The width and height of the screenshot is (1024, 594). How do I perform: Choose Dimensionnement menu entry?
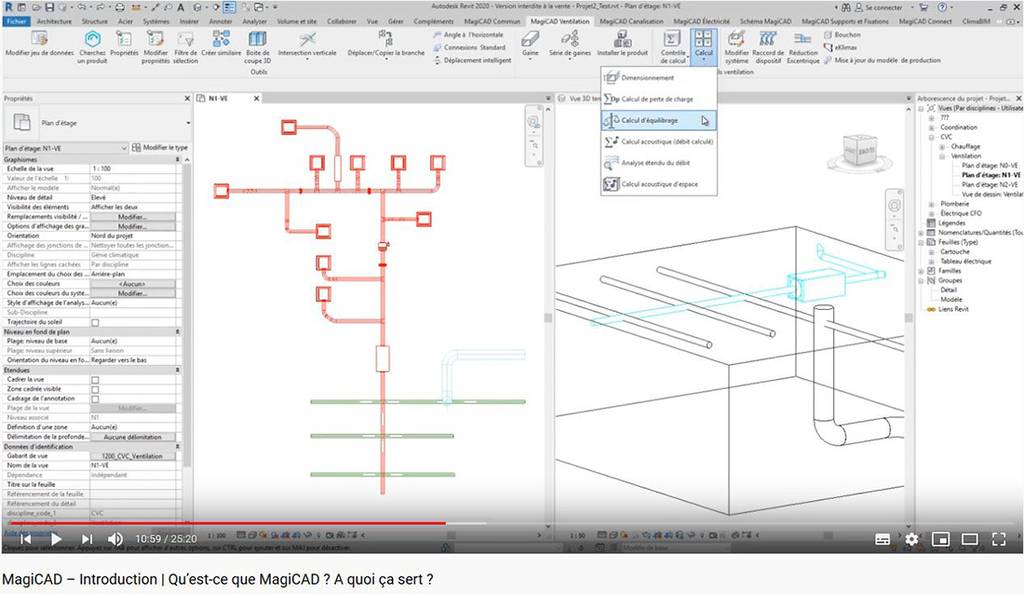(658, 78)
